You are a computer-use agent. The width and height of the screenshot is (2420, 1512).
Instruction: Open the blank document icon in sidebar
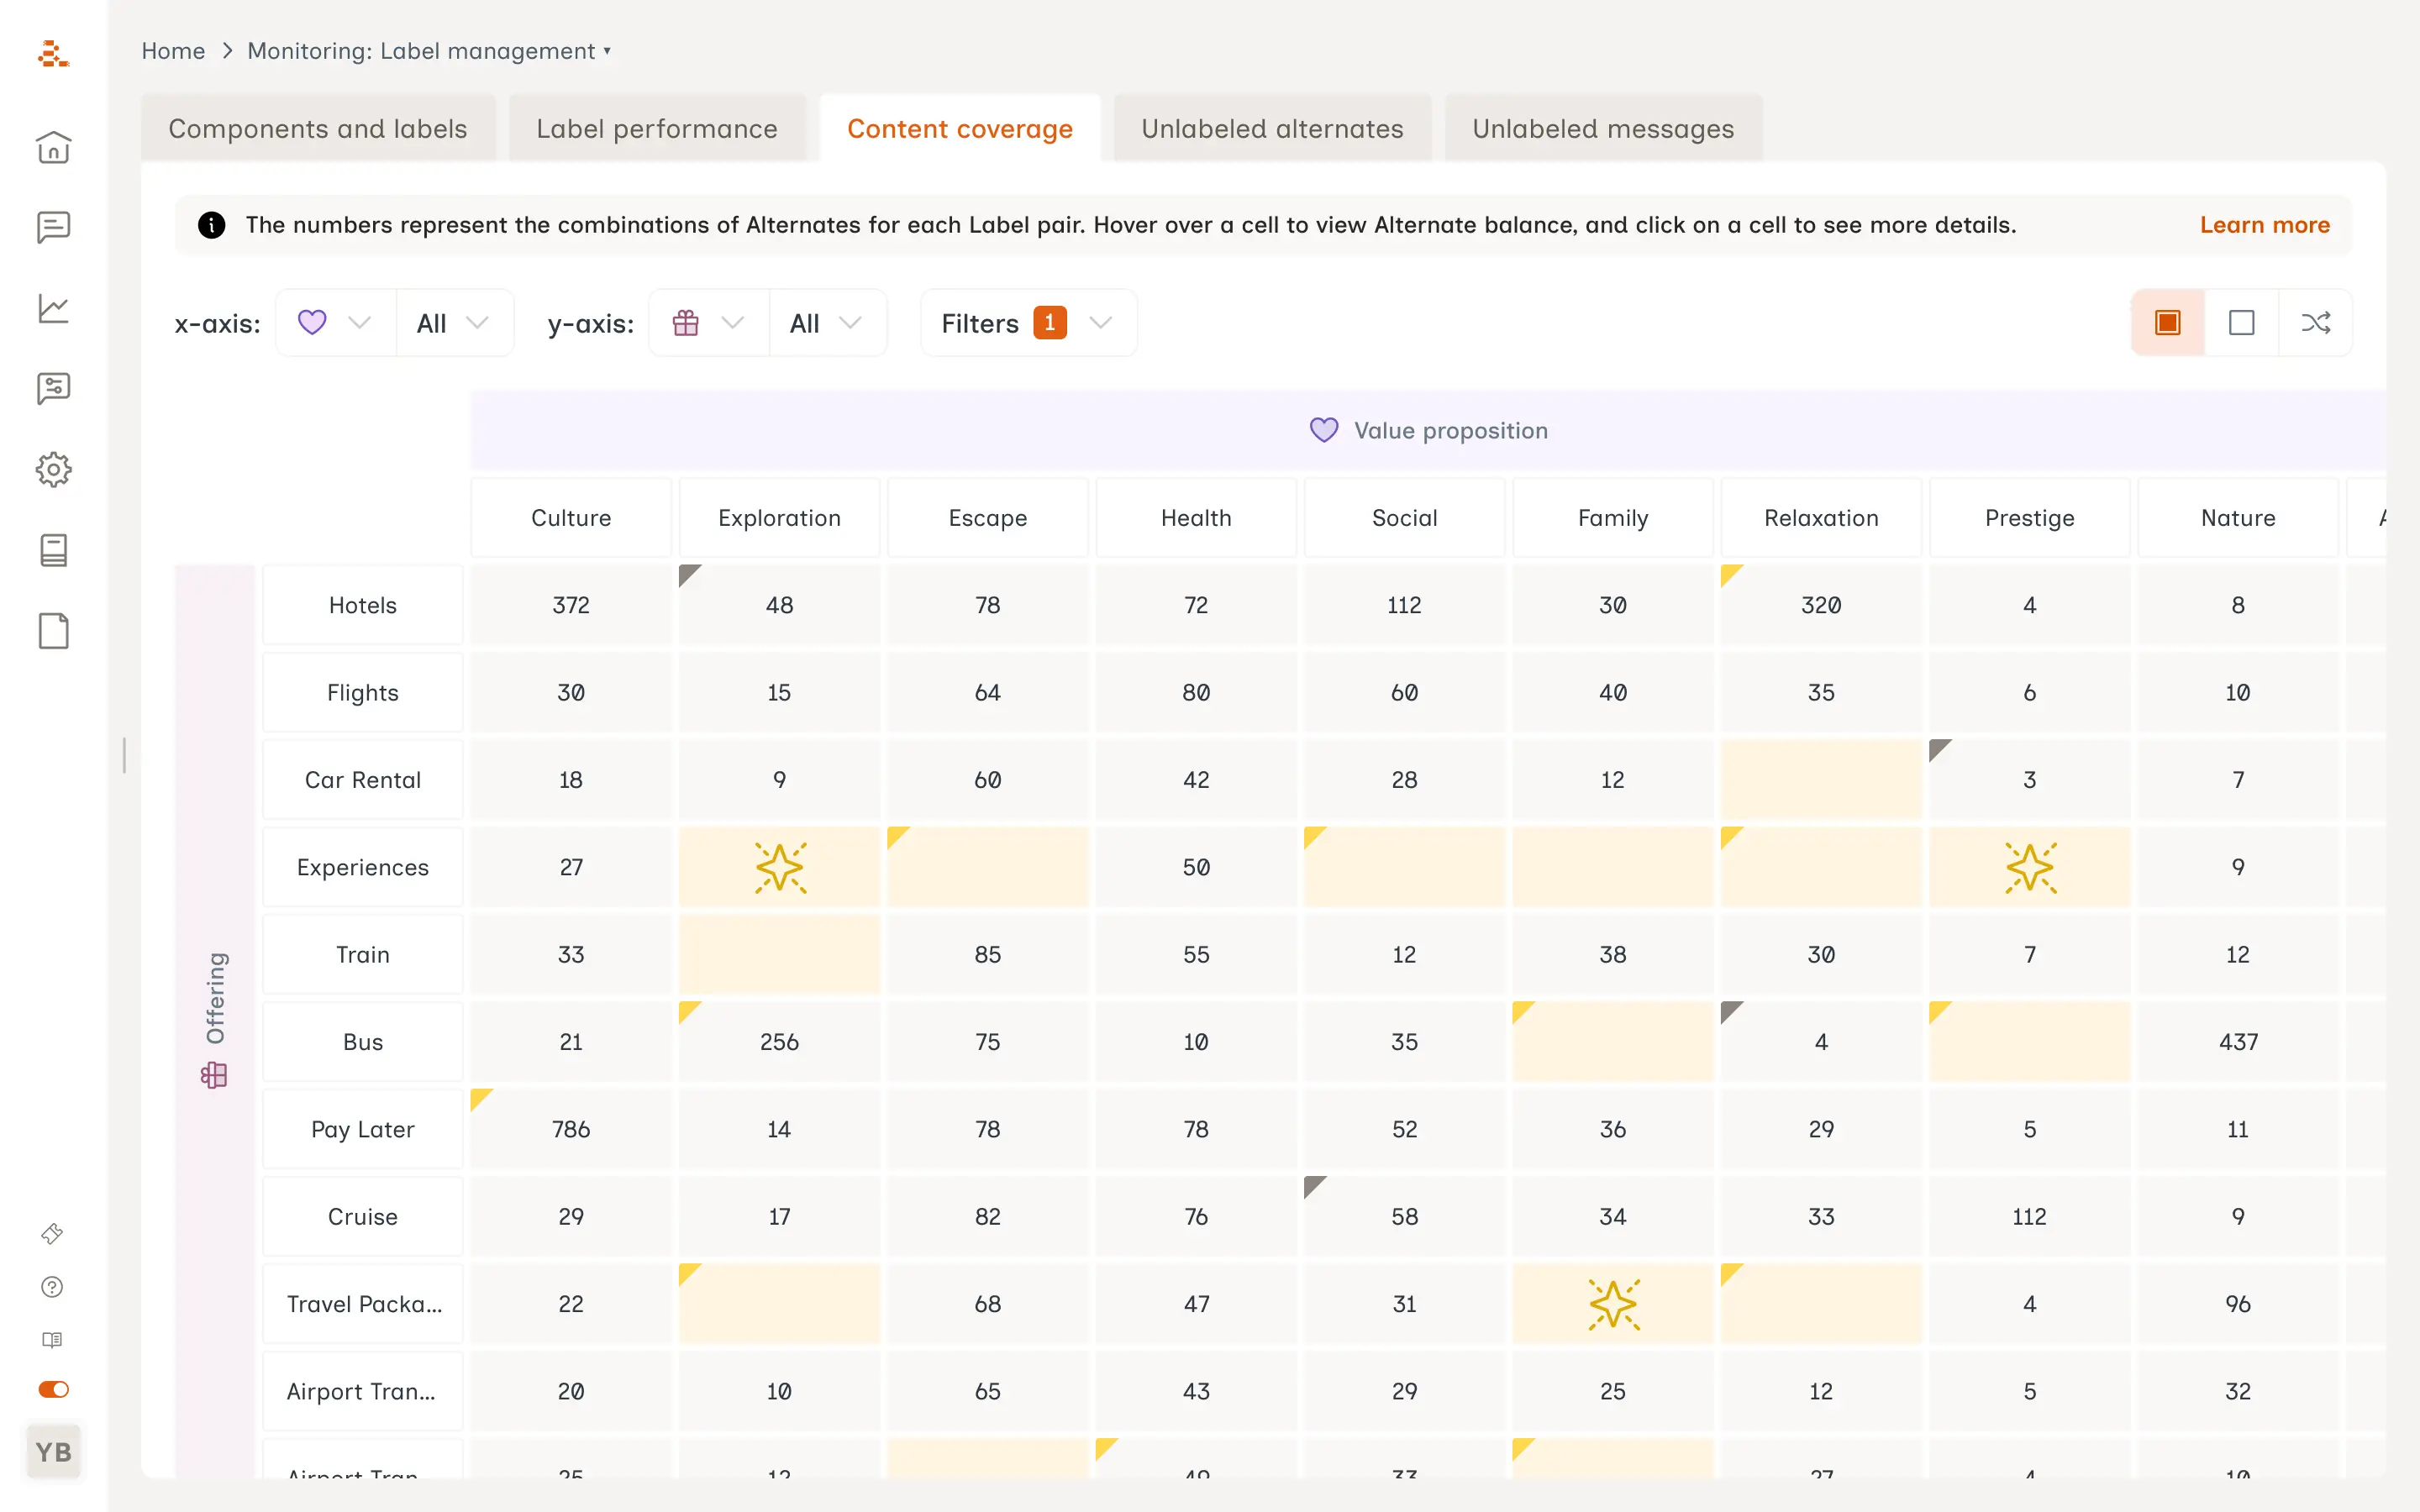[x=53, y=631]
